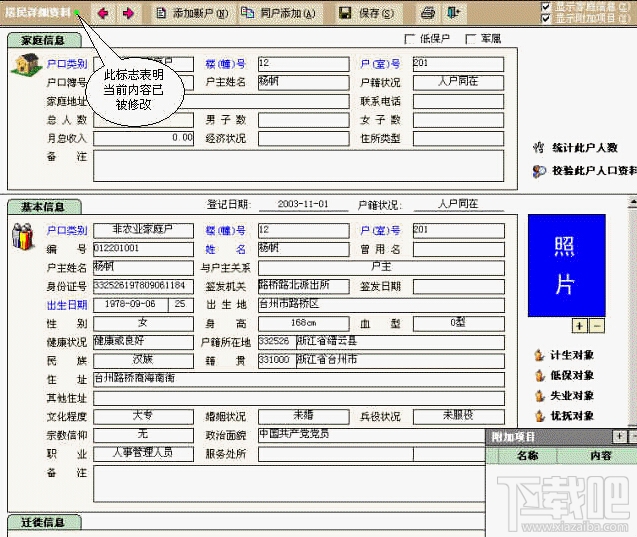Click the red next-record arrow
Screen dimensions: 637x537
128,13
